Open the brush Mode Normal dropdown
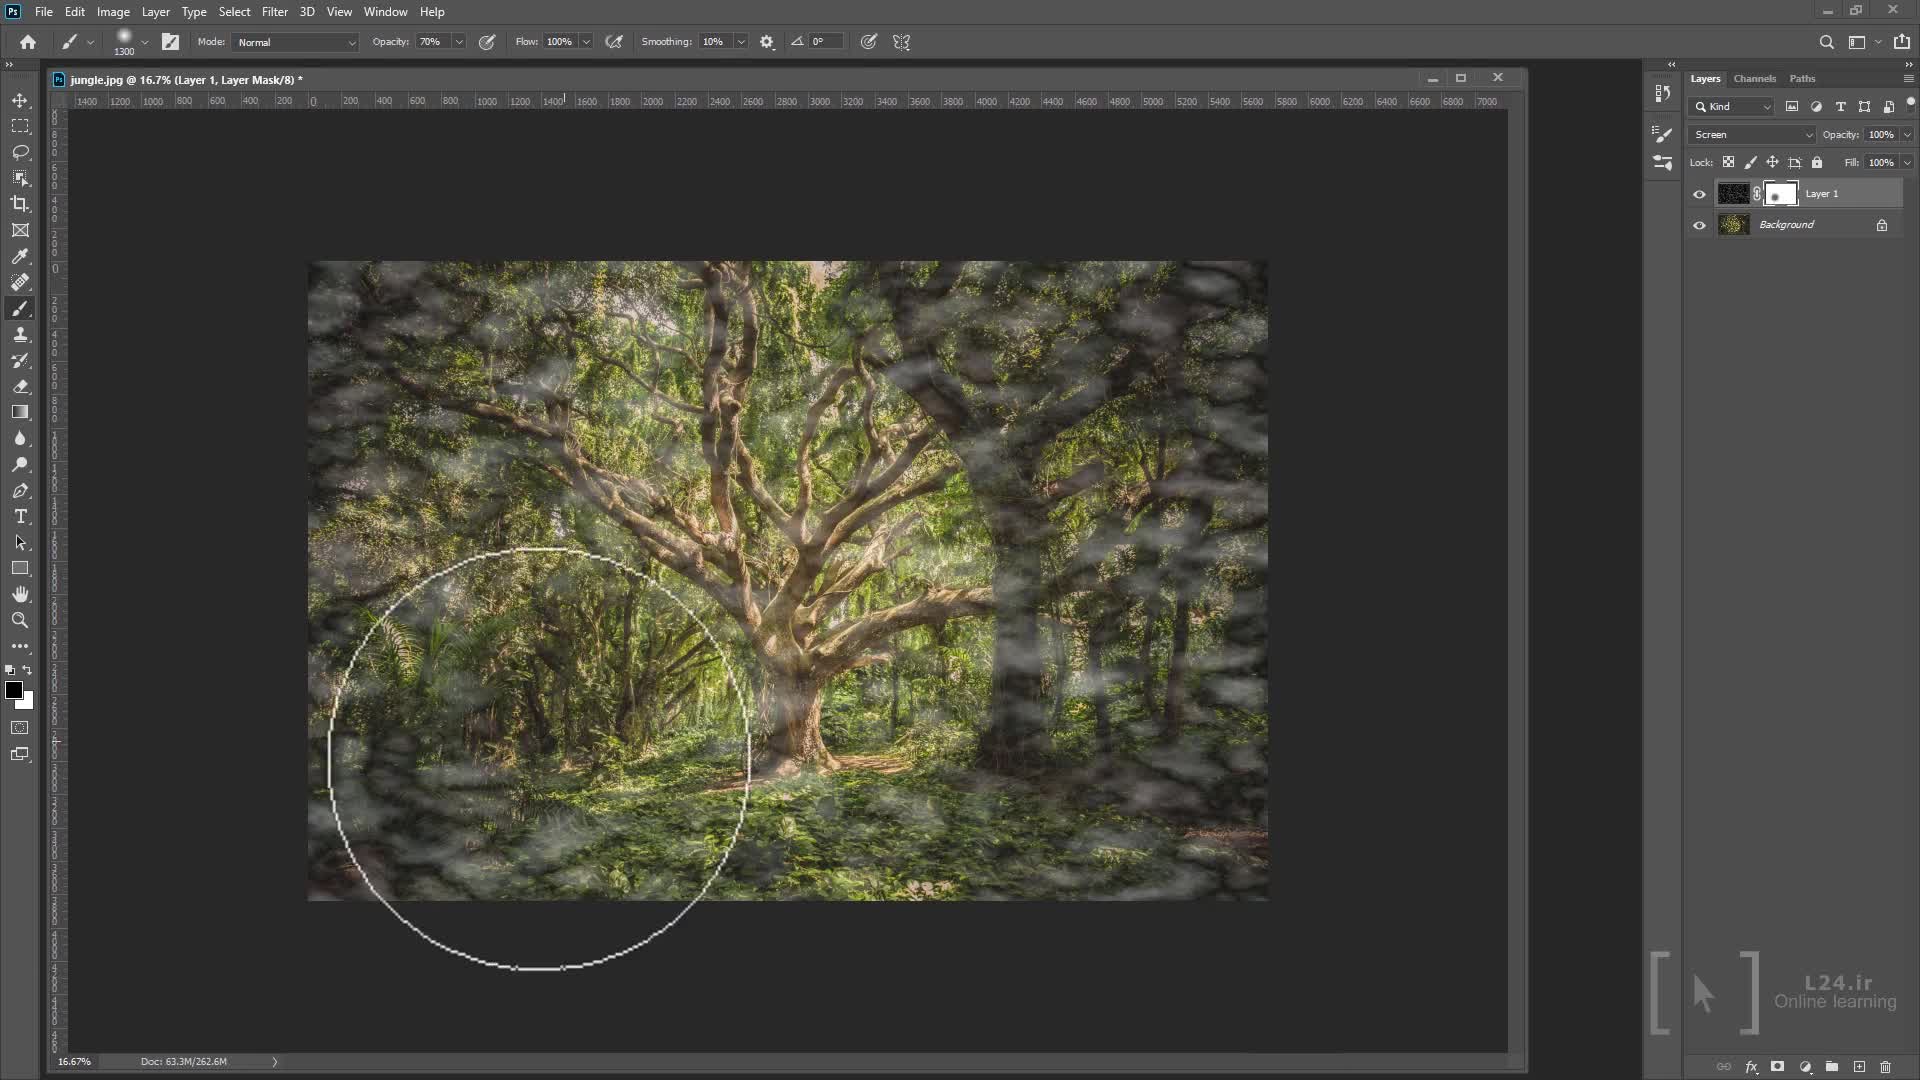Screen dimensions: 1920x1080 click(x=295, y=42)
